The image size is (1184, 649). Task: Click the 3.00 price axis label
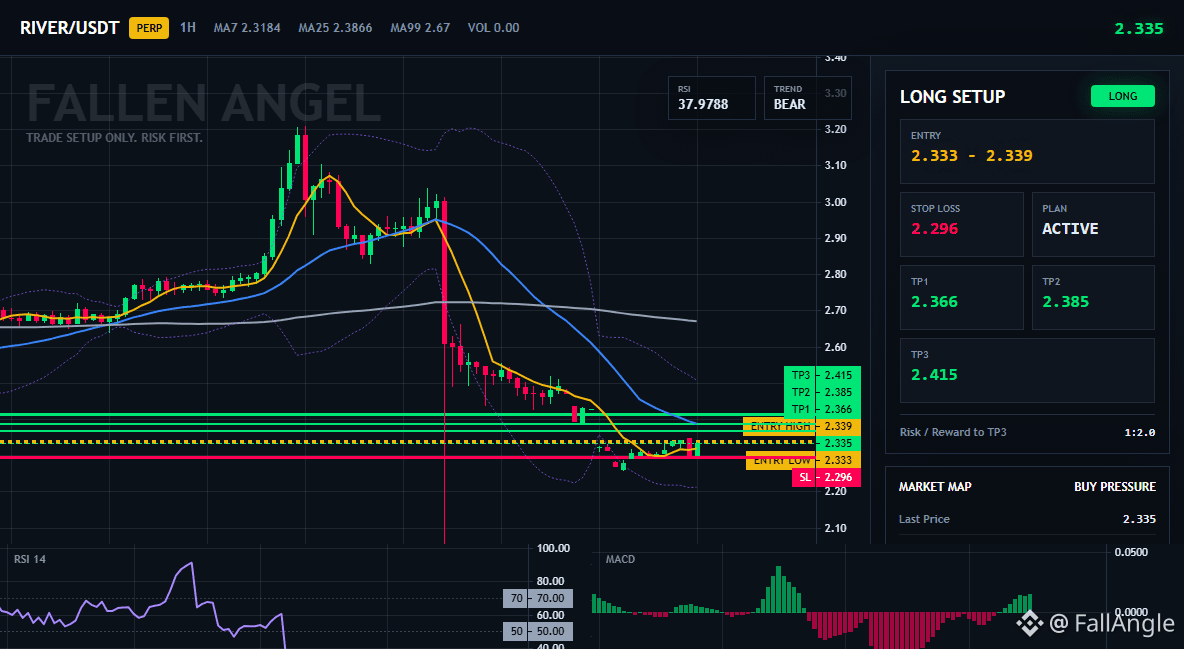pos(835,202)
